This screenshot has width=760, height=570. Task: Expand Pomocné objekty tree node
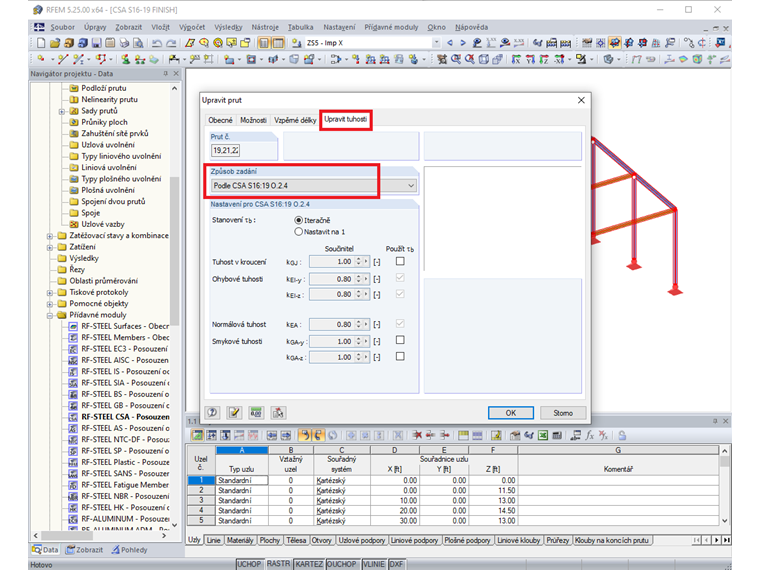tap(49, 304)
